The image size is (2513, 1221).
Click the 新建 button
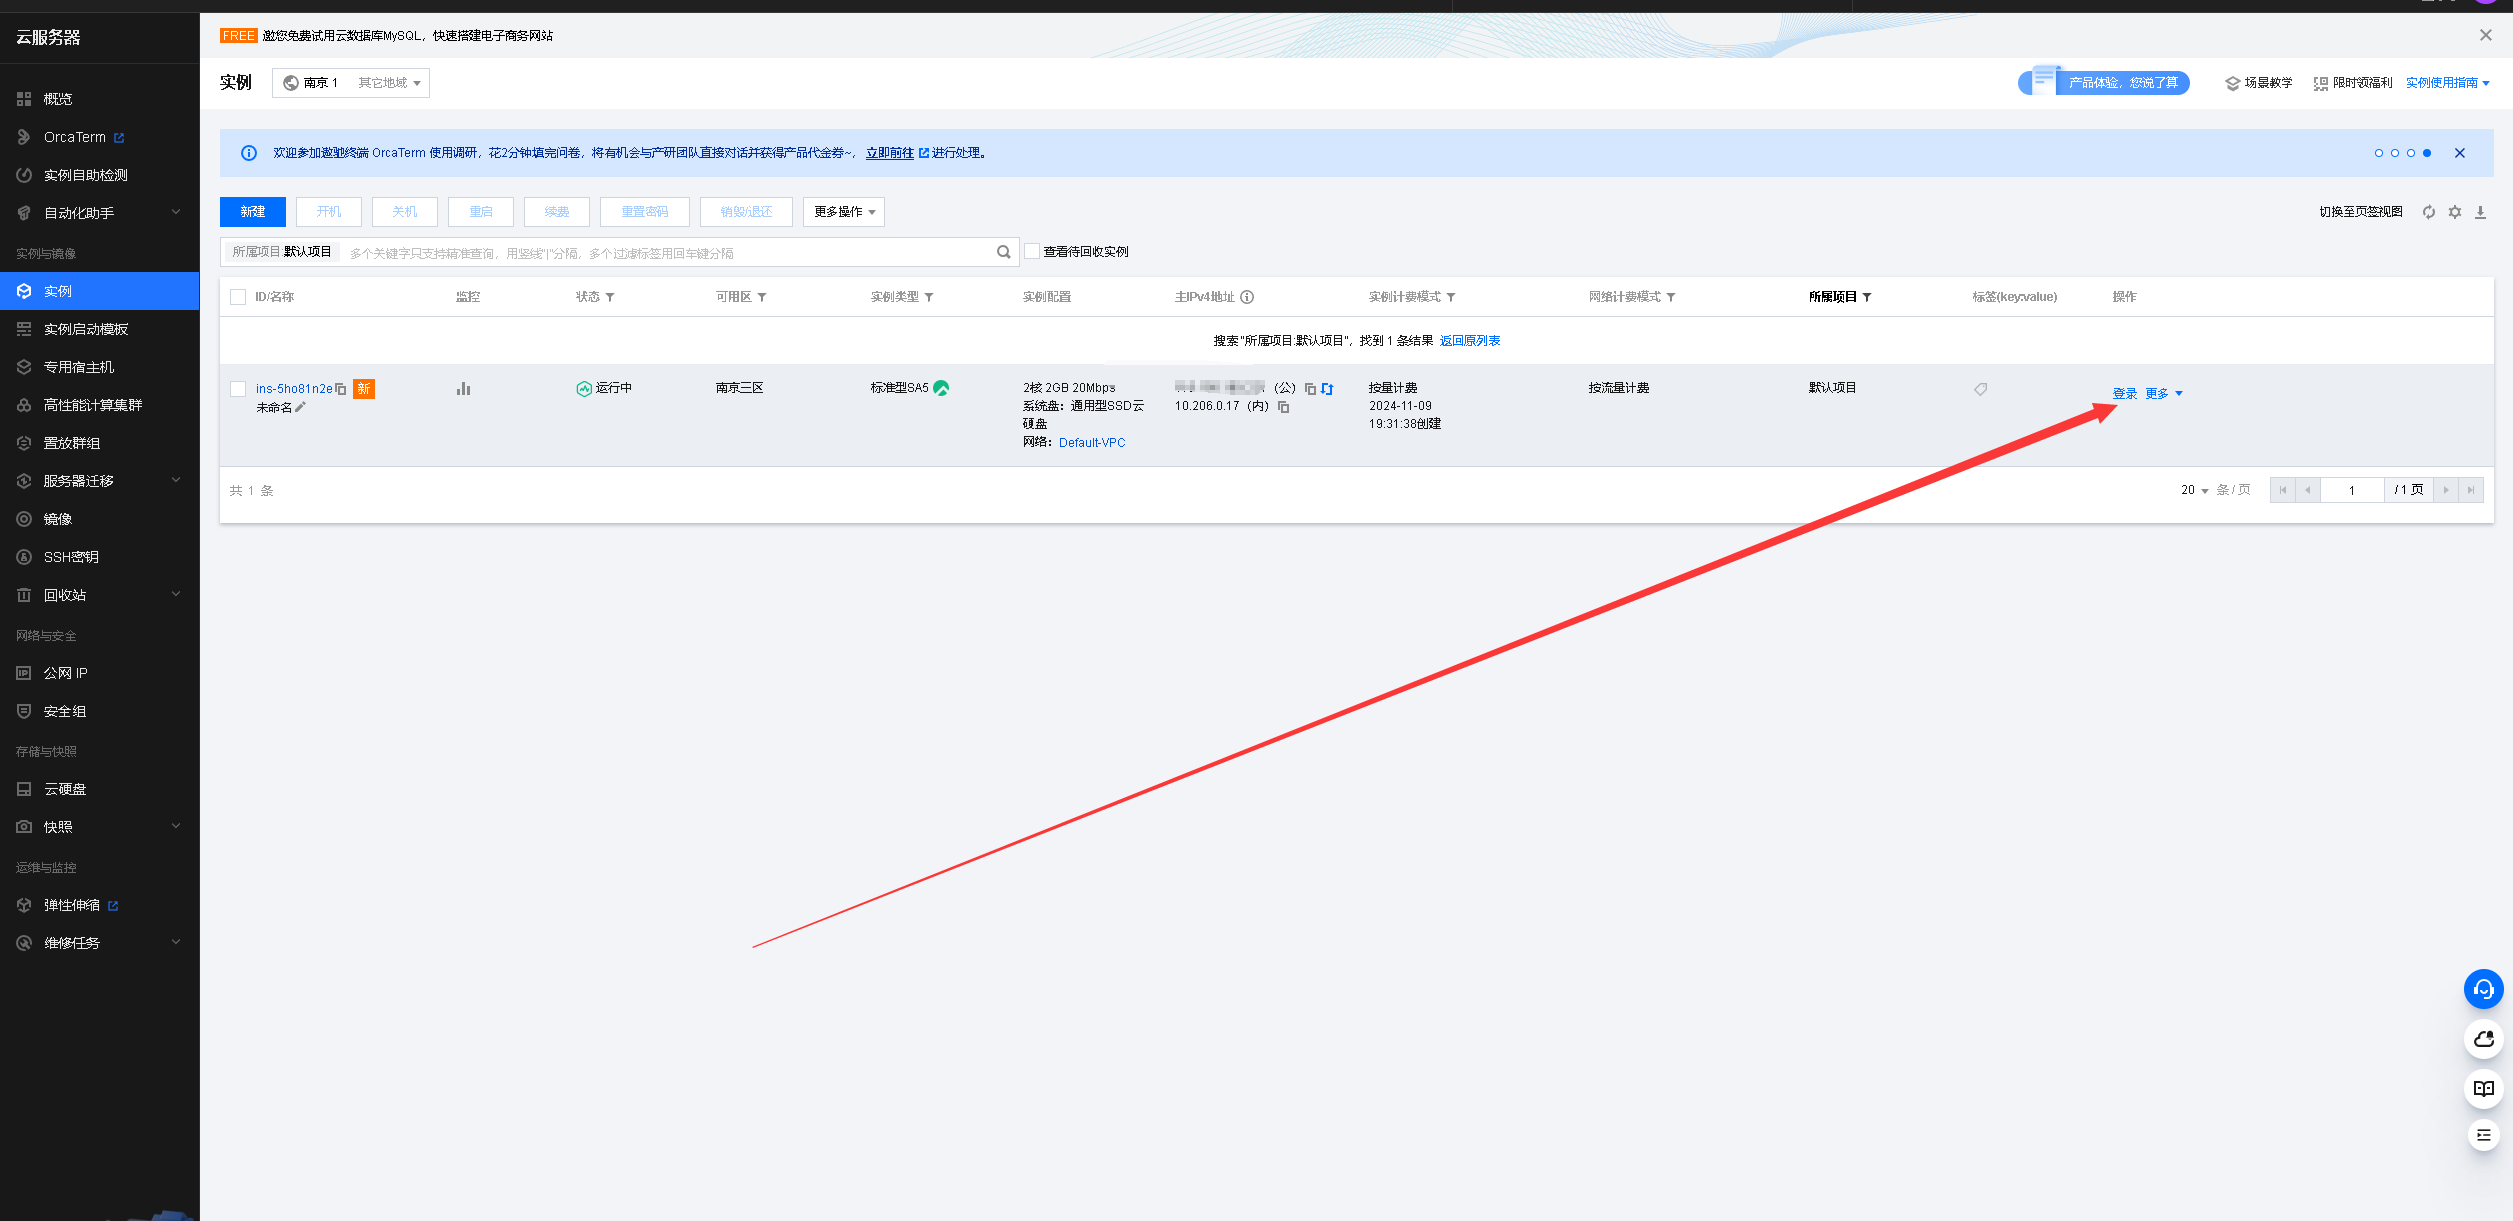[x=253, y=212]
